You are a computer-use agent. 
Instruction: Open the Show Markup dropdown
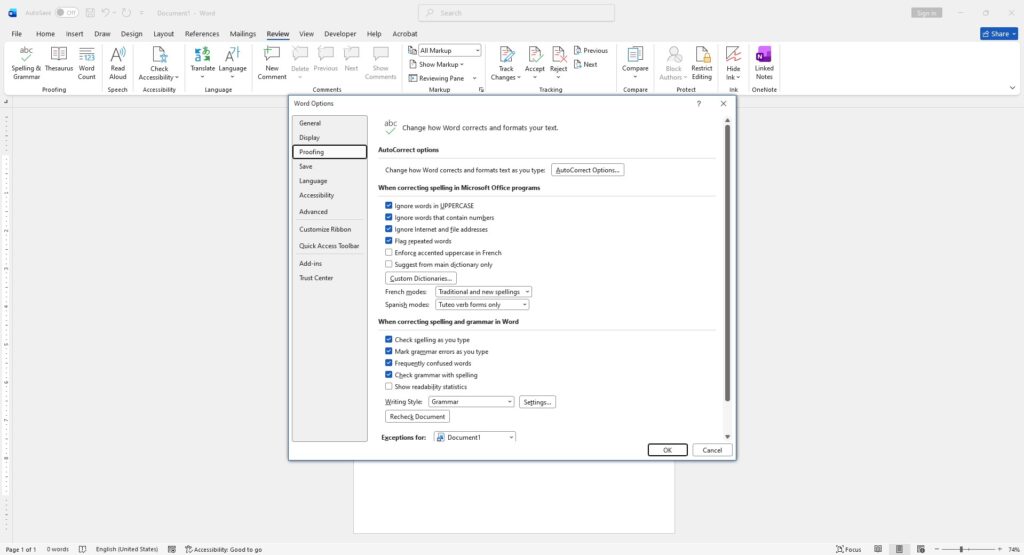436,65
